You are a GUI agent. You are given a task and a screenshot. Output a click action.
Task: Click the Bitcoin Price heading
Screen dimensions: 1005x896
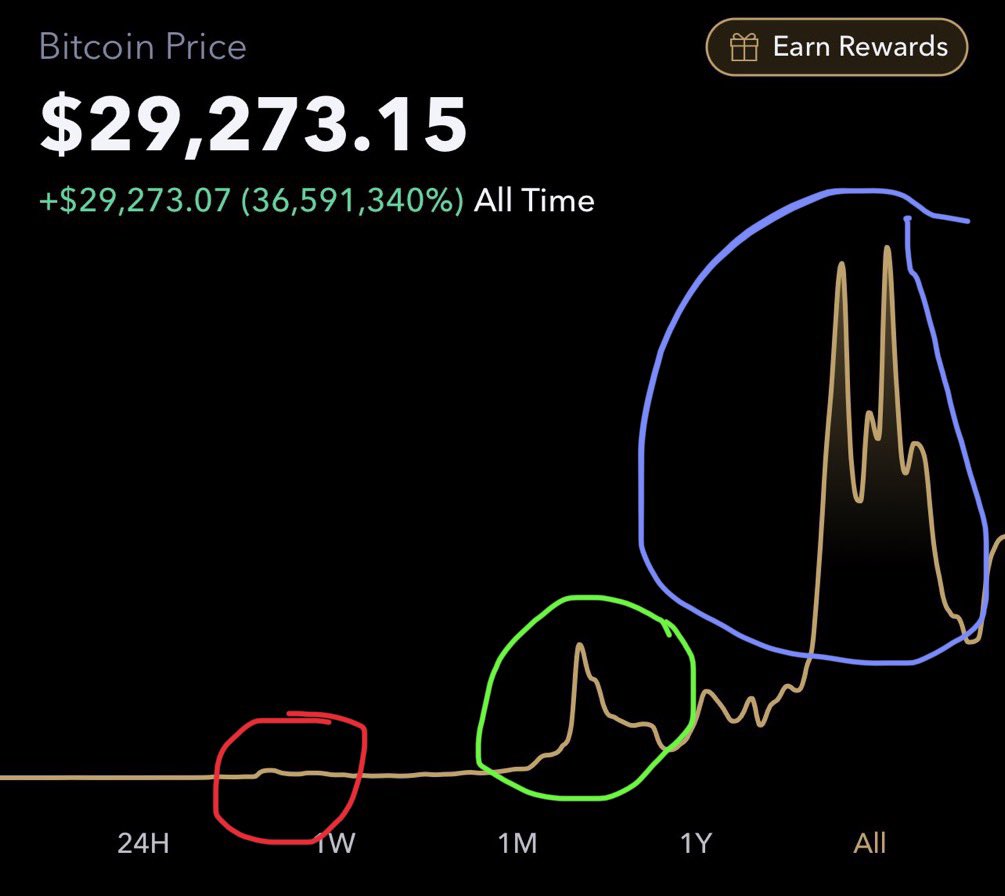[x=142, y=46]
